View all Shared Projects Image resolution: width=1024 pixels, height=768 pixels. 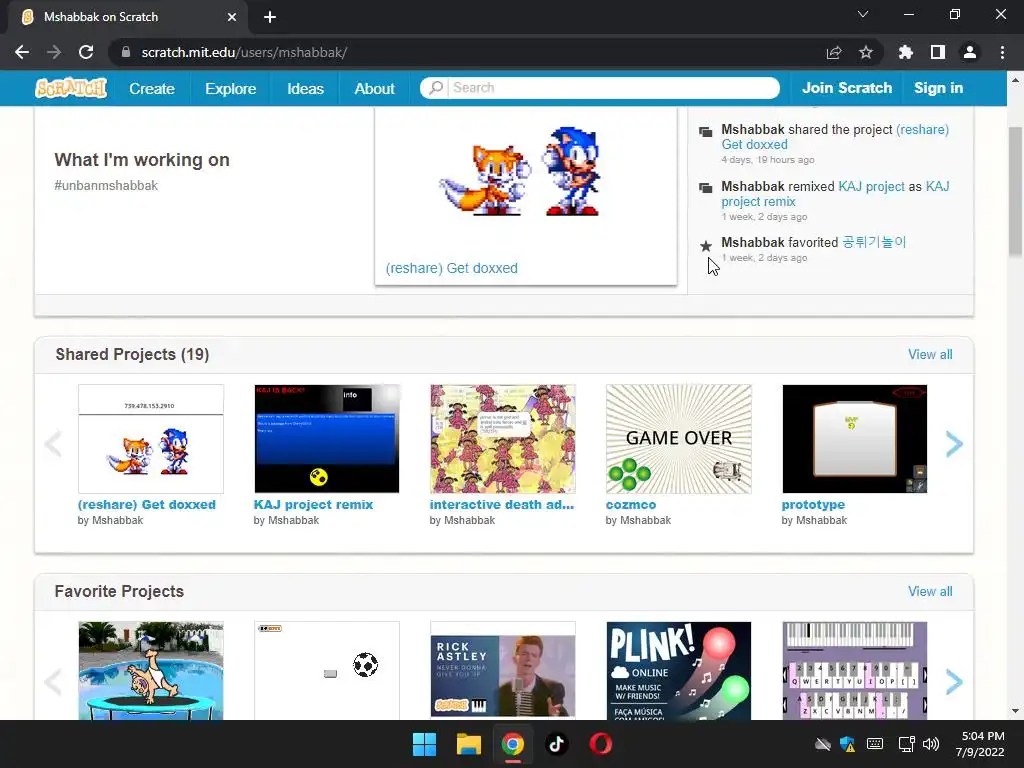click(930, 355)
